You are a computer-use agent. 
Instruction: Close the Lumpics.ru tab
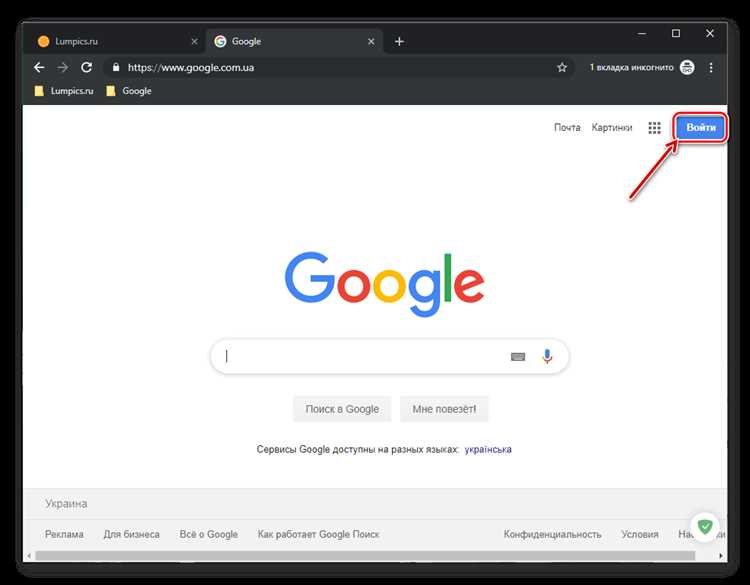pos(194,42)
